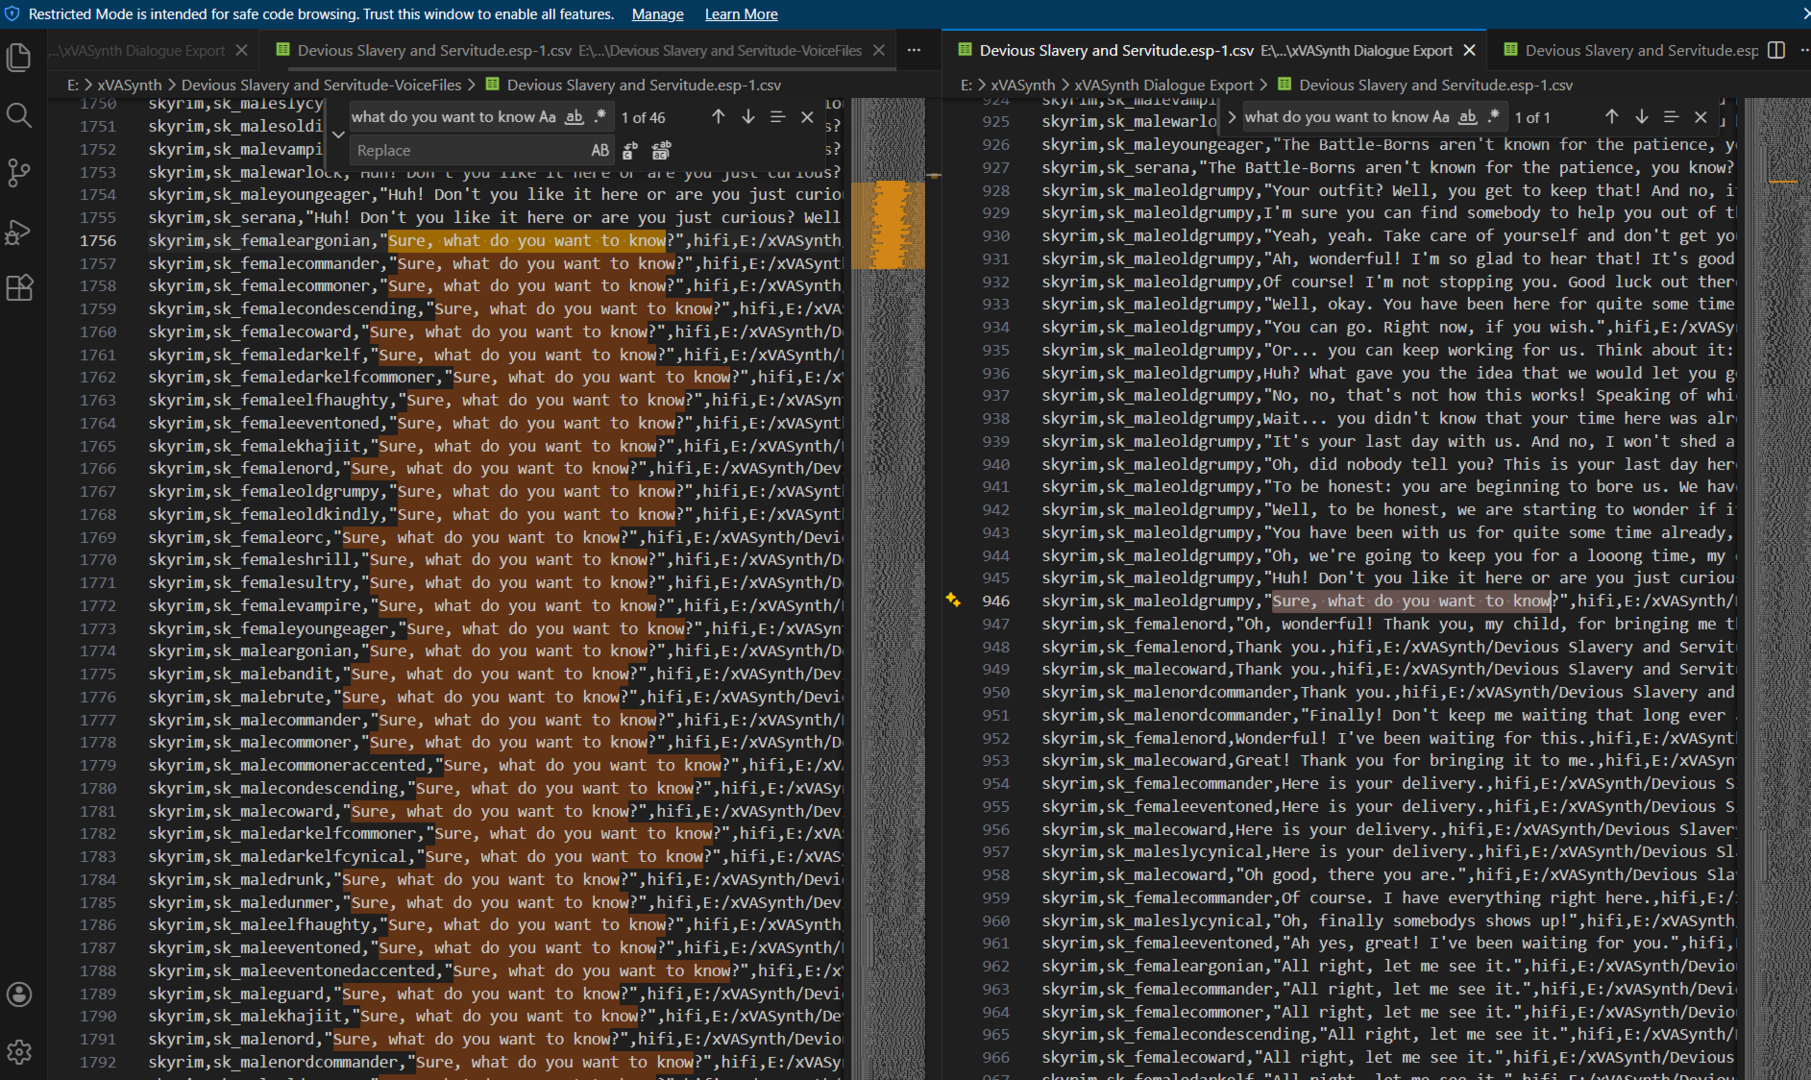Close the right find widget
Image resolution: width=1811 pixels, height=1080 pixels.
click(x=1700, y=117)
